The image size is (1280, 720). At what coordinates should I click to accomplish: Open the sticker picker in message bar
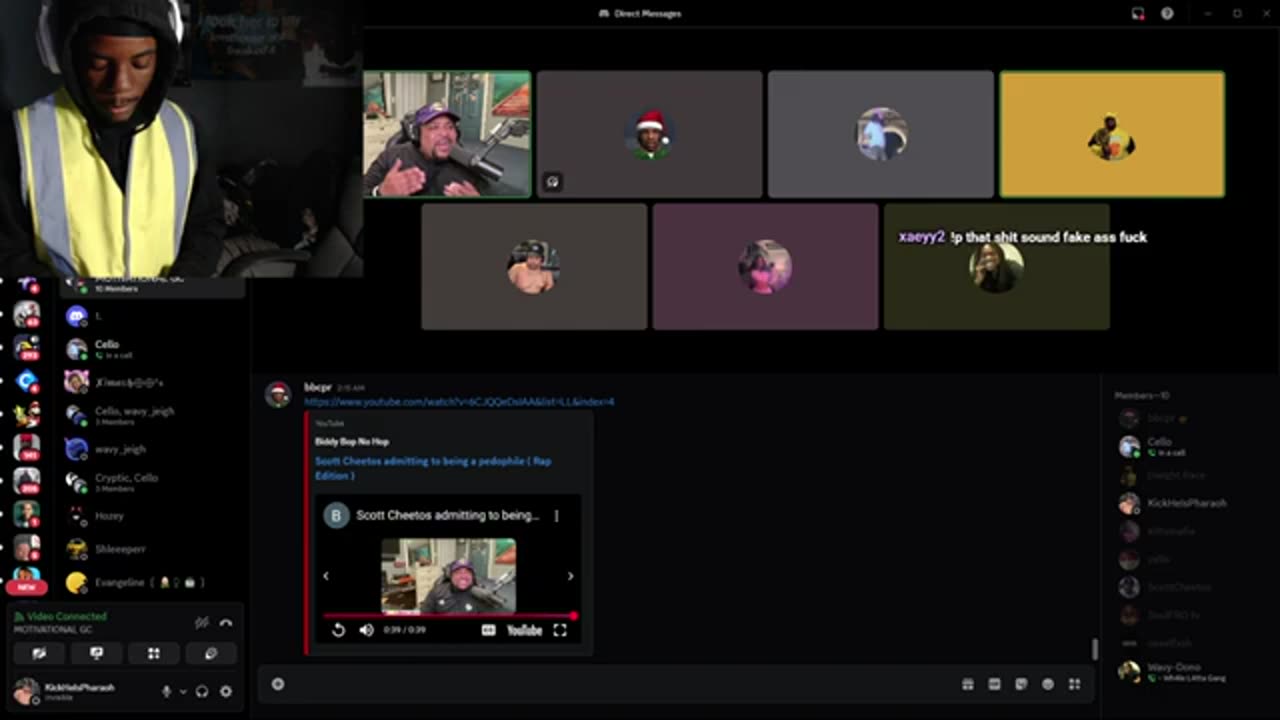(1021, 684)
